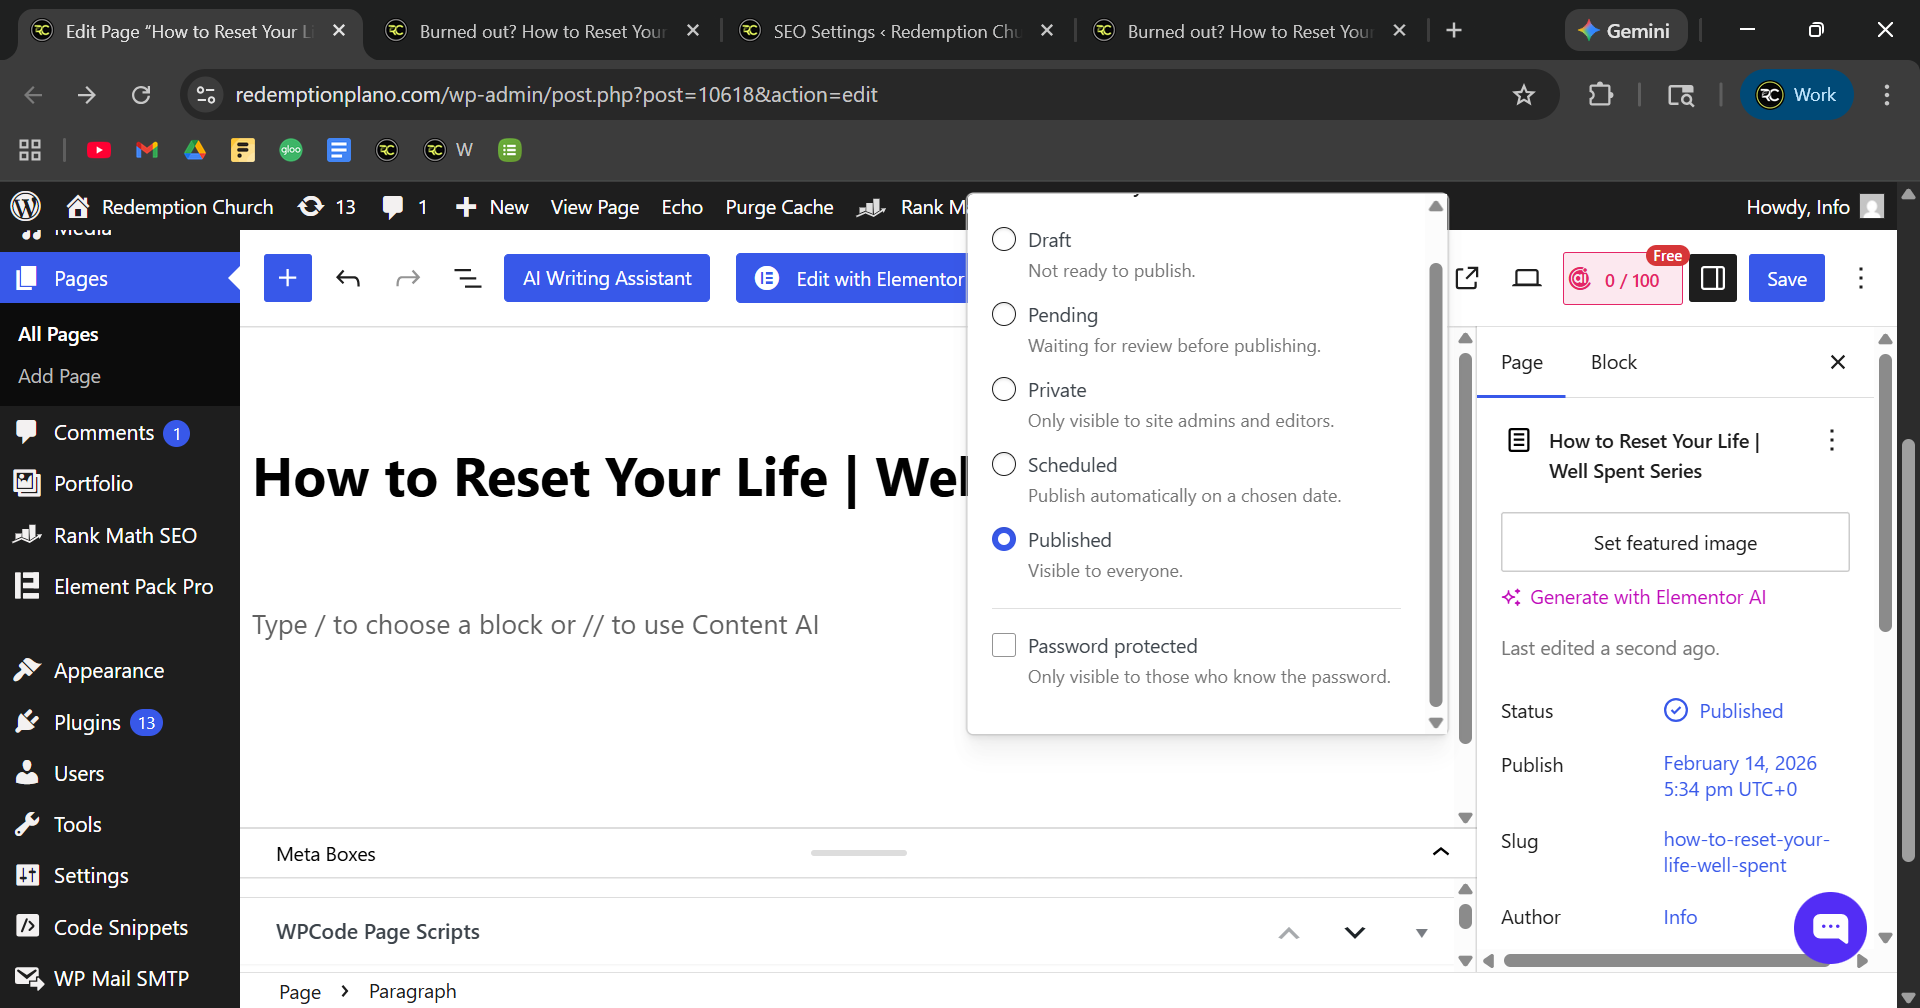Select the Draft status option
This screenshot has height=1008, width=1920.
click(1004, 240)
